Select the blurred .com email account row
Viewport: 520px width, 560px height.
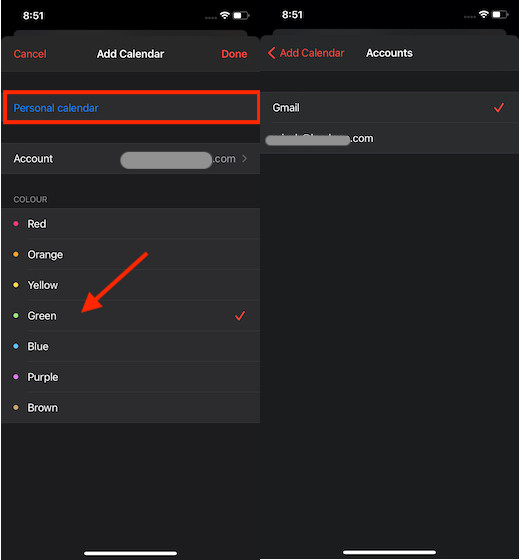coord(389,139)
